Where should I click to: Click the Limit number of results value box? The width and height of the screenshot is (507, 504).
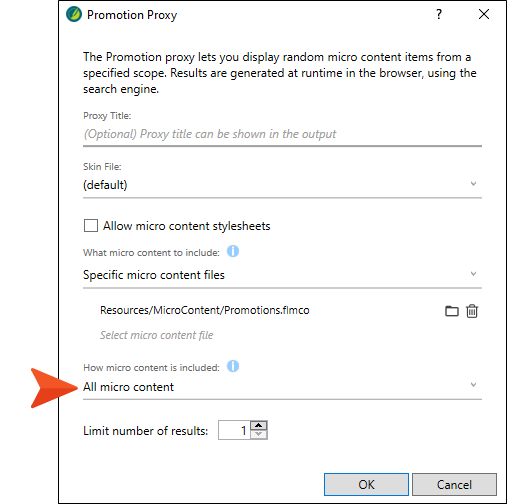click(x=234, y=430)
